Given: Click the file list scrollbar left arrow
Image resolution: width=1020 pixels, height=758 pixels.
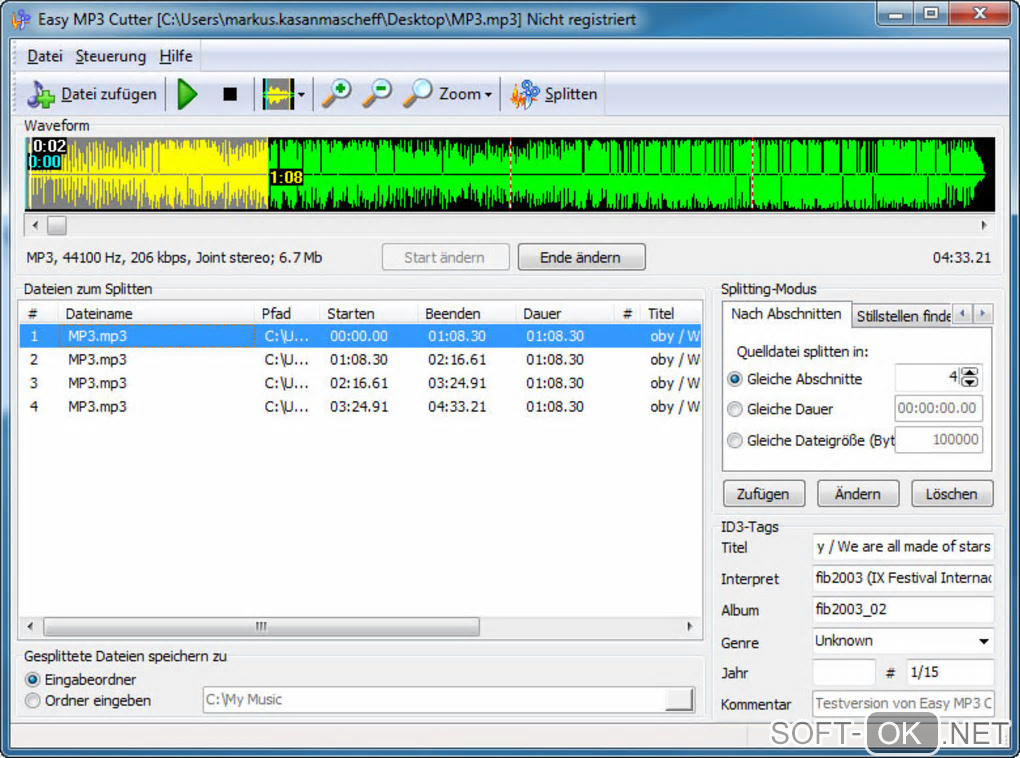Looking at the screenshot, I should pos(30,627).
